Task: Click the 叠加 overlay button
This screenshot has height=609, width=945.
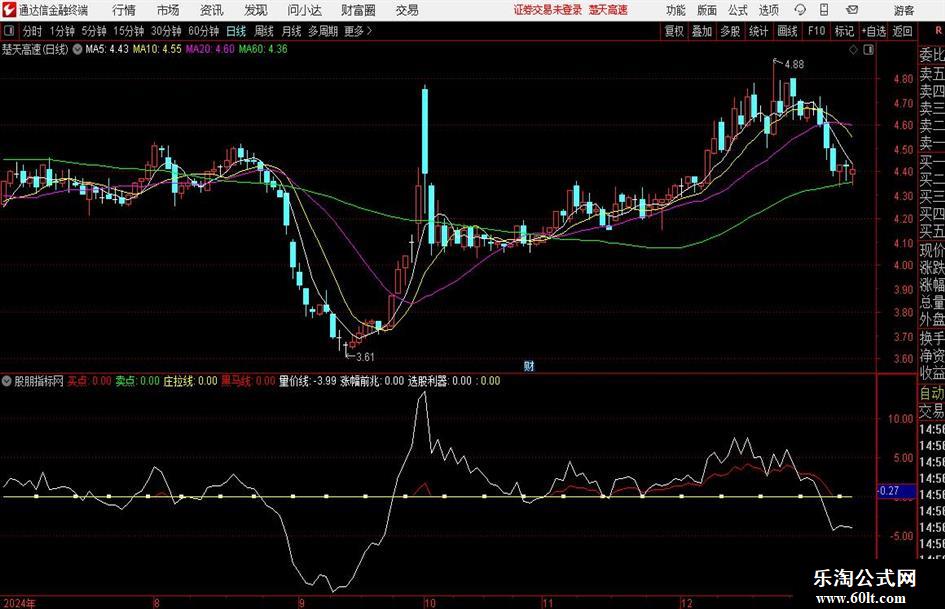Action: [x=702, y=31]
